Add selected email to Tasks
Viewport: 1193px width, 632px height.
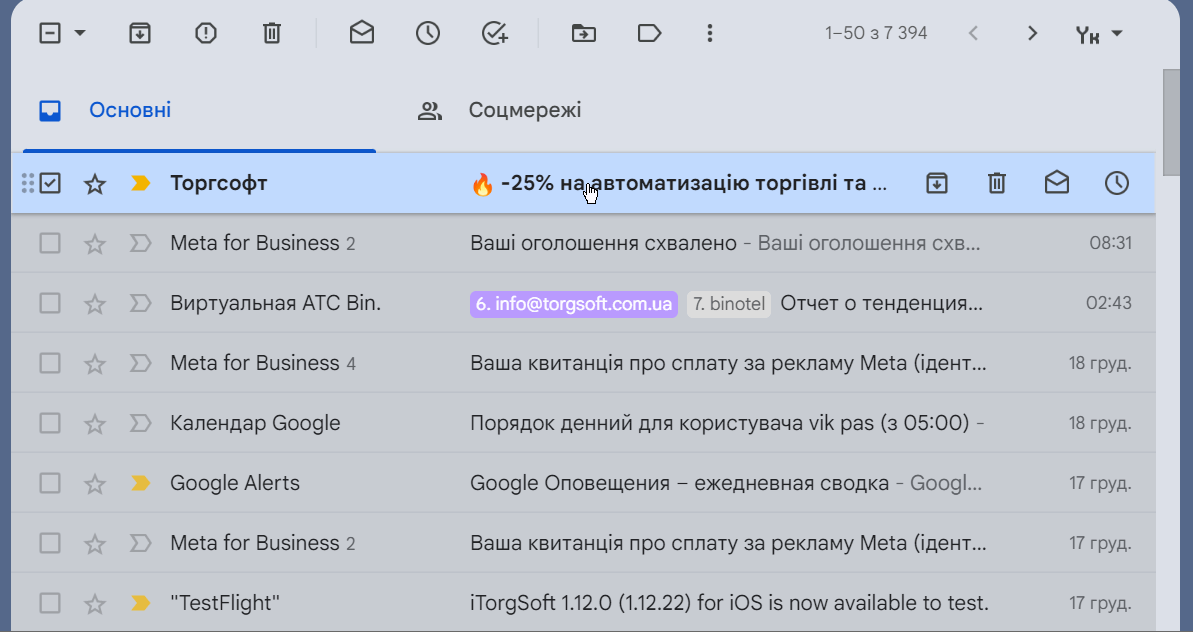493,33
